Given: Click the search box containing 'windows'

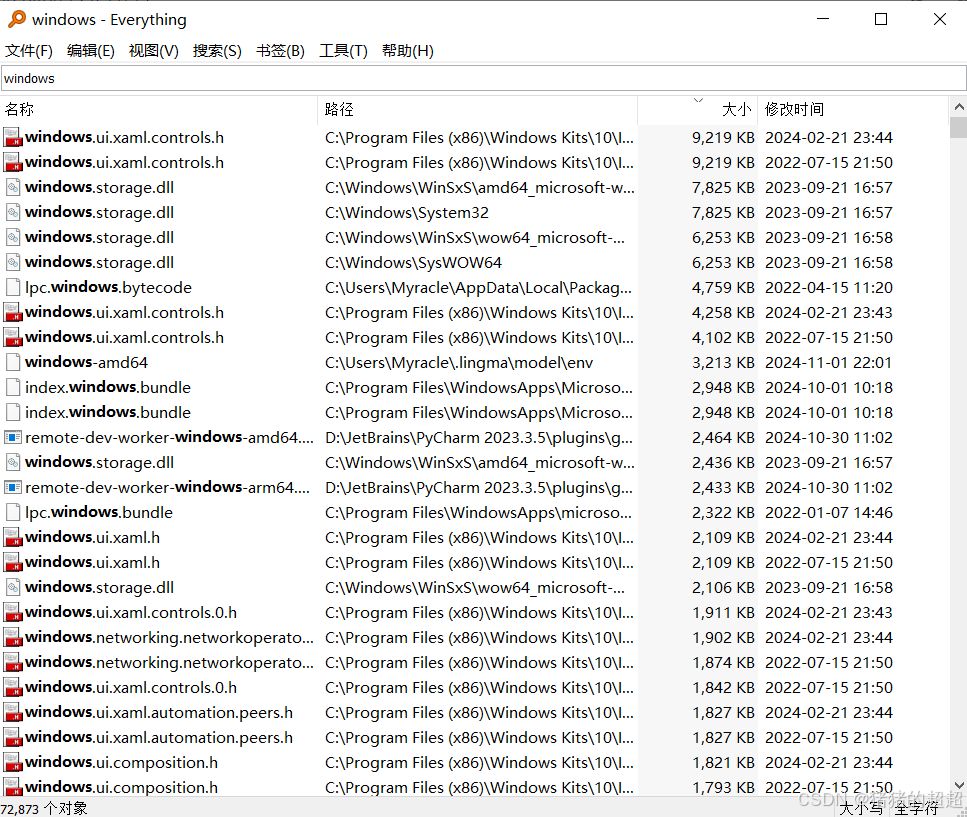Looking at the screenshot, I should tap(484, 78).
